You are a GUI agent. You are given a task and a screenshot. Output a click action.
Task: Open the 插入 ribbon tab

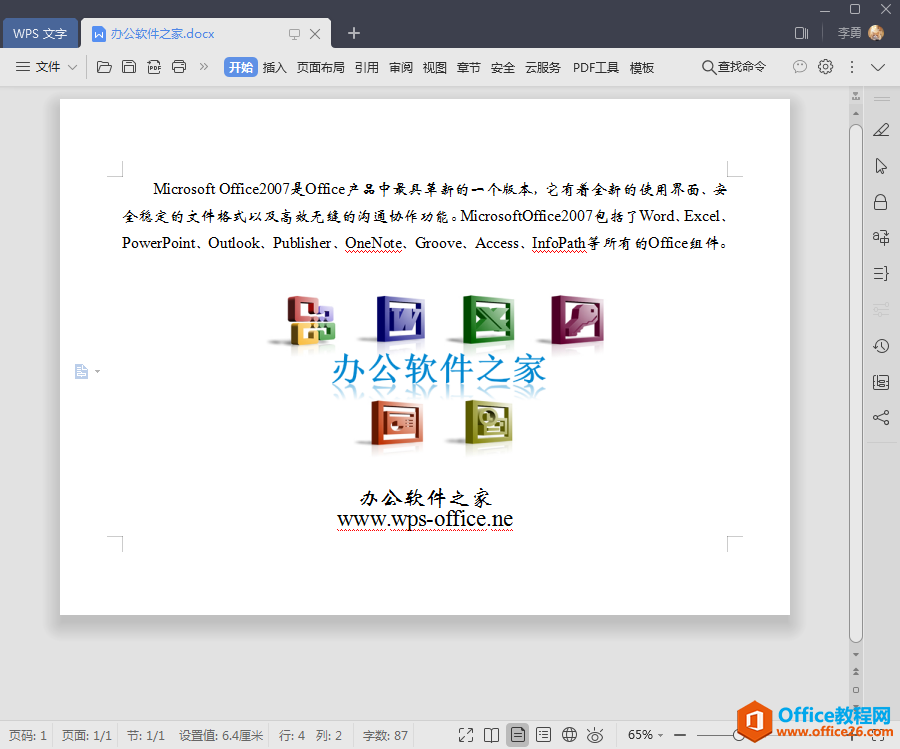274,68
